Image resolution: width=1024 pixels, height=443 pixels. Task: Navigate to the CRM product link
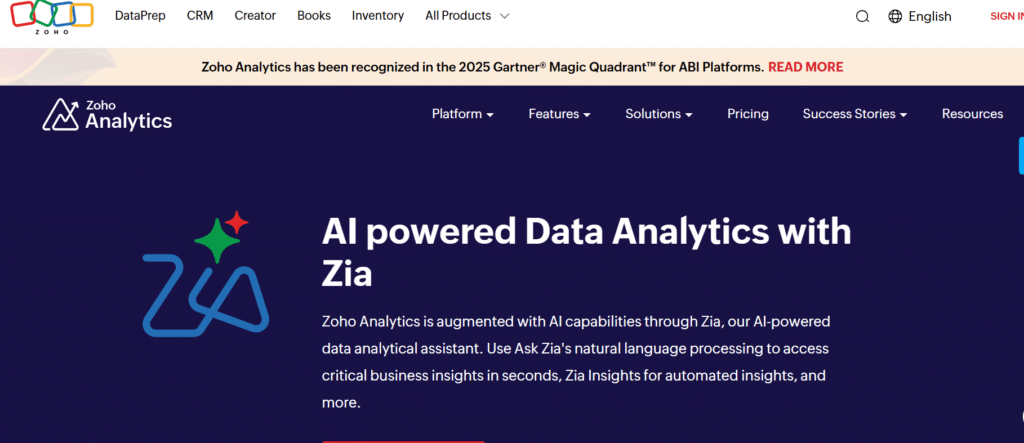[x=200, y=16]
